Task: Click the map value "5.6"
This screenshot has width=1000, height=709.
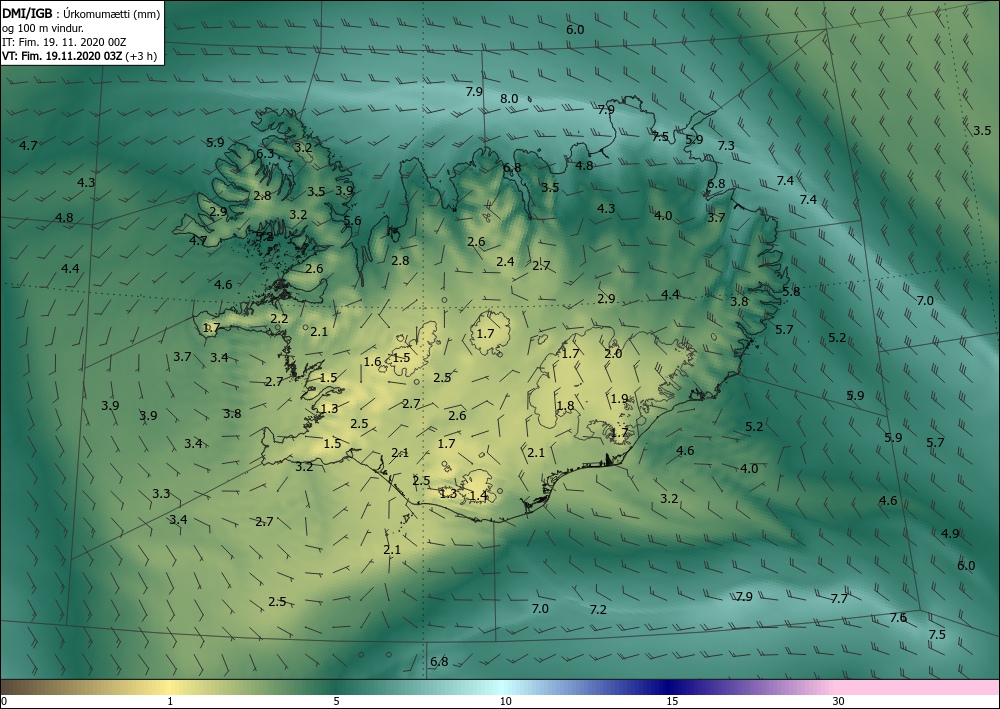Action: pos(352,221)
